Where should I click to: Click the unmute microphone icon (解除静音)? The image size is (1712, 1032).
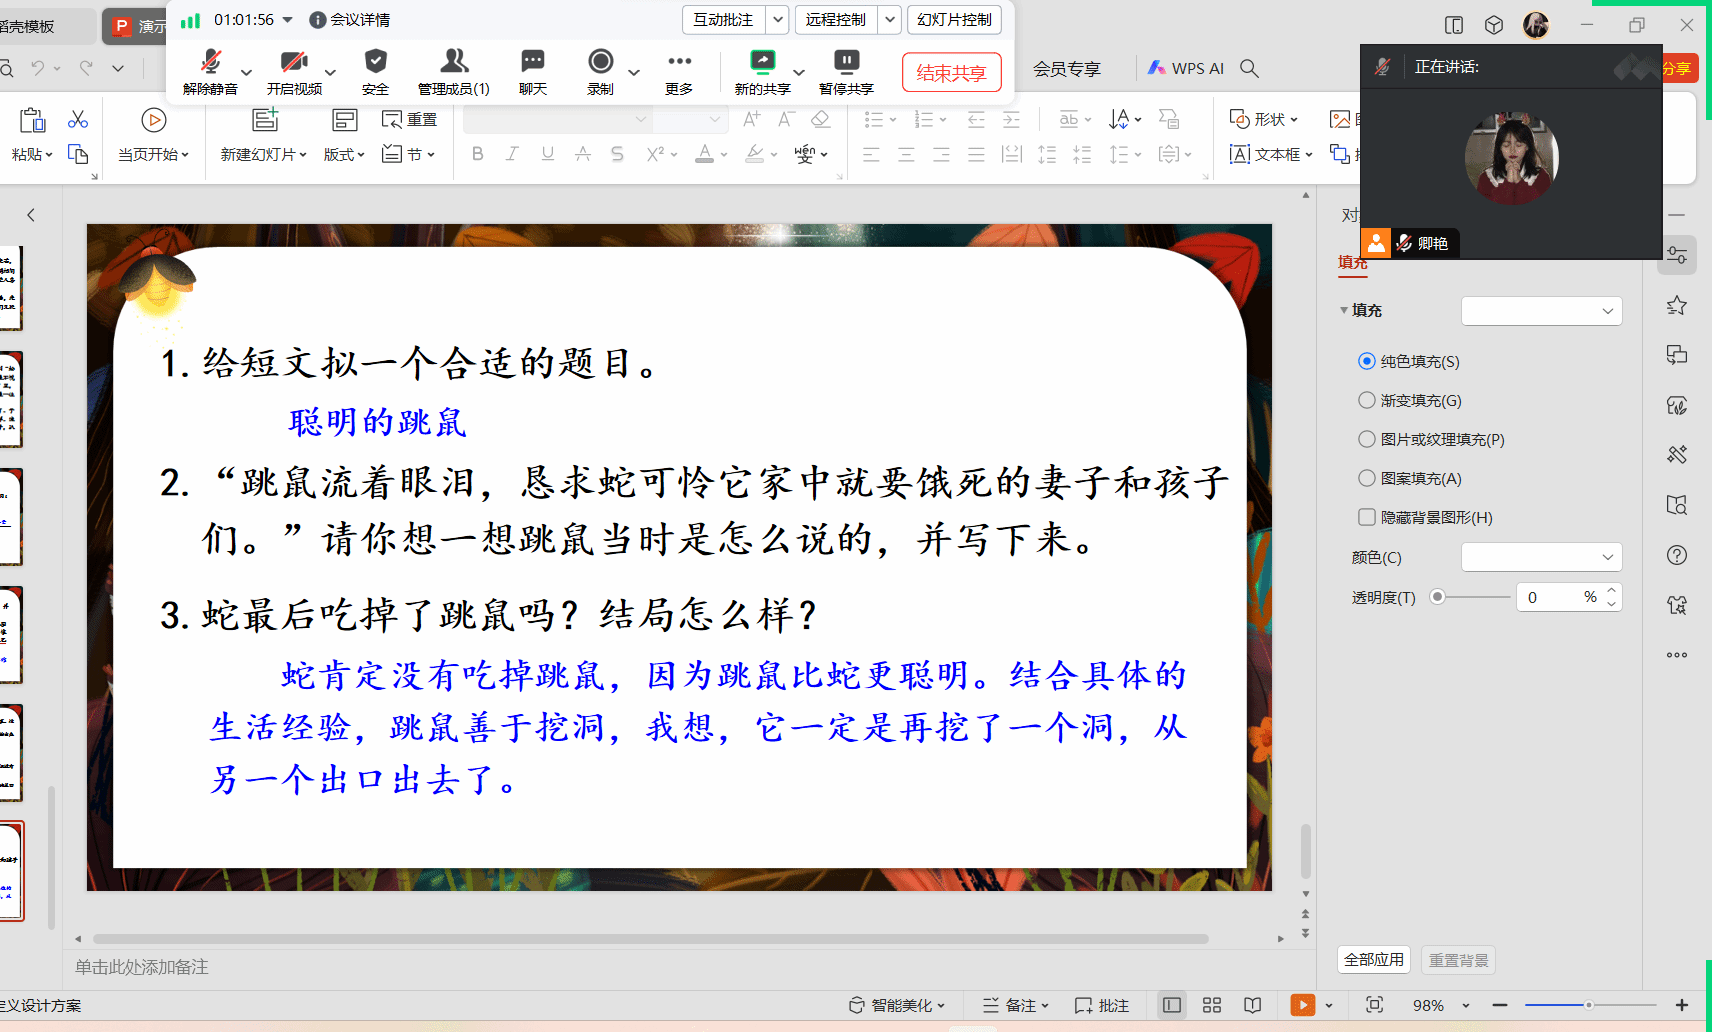[x=210, y=63]
